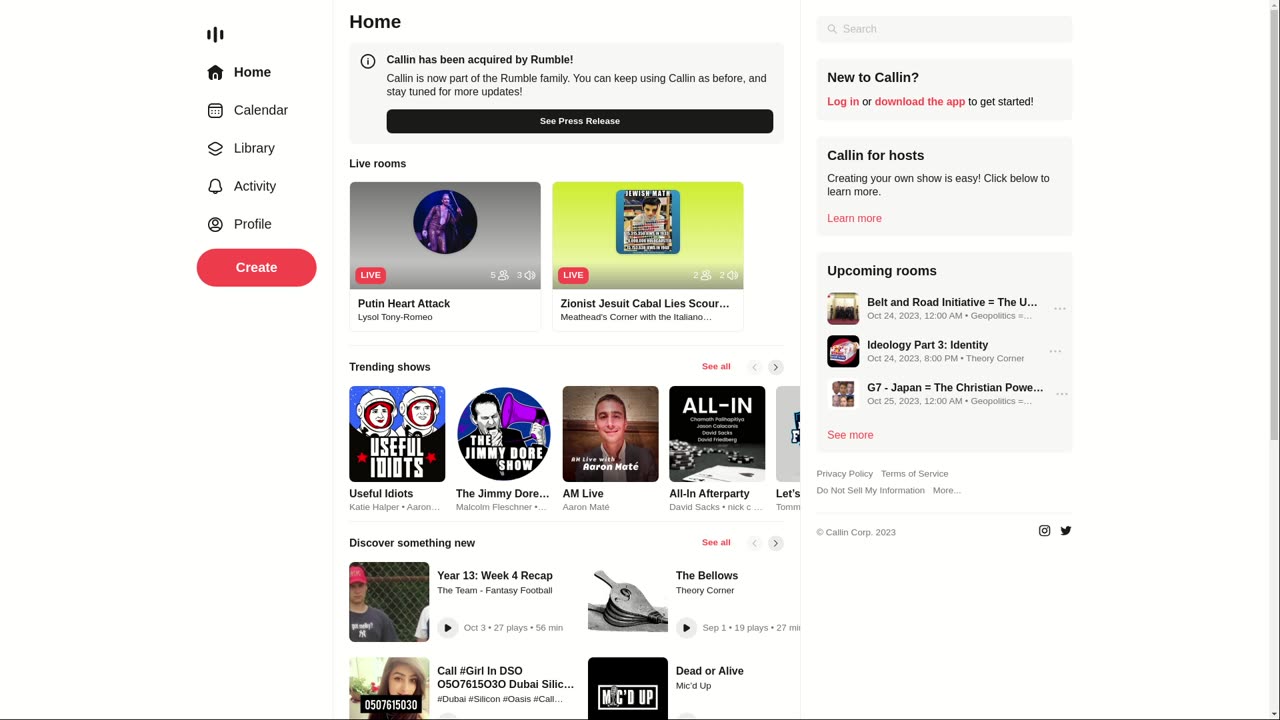Open The Jimmy Dore Show cover
The image size is (1280, 720).
point(504,434)
